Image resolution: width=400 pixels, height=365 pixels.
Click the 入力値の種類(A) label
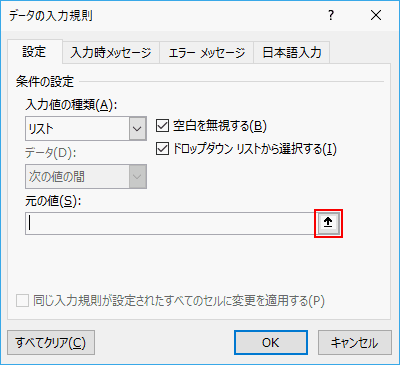pyautogui.click(x=71, y=105)
